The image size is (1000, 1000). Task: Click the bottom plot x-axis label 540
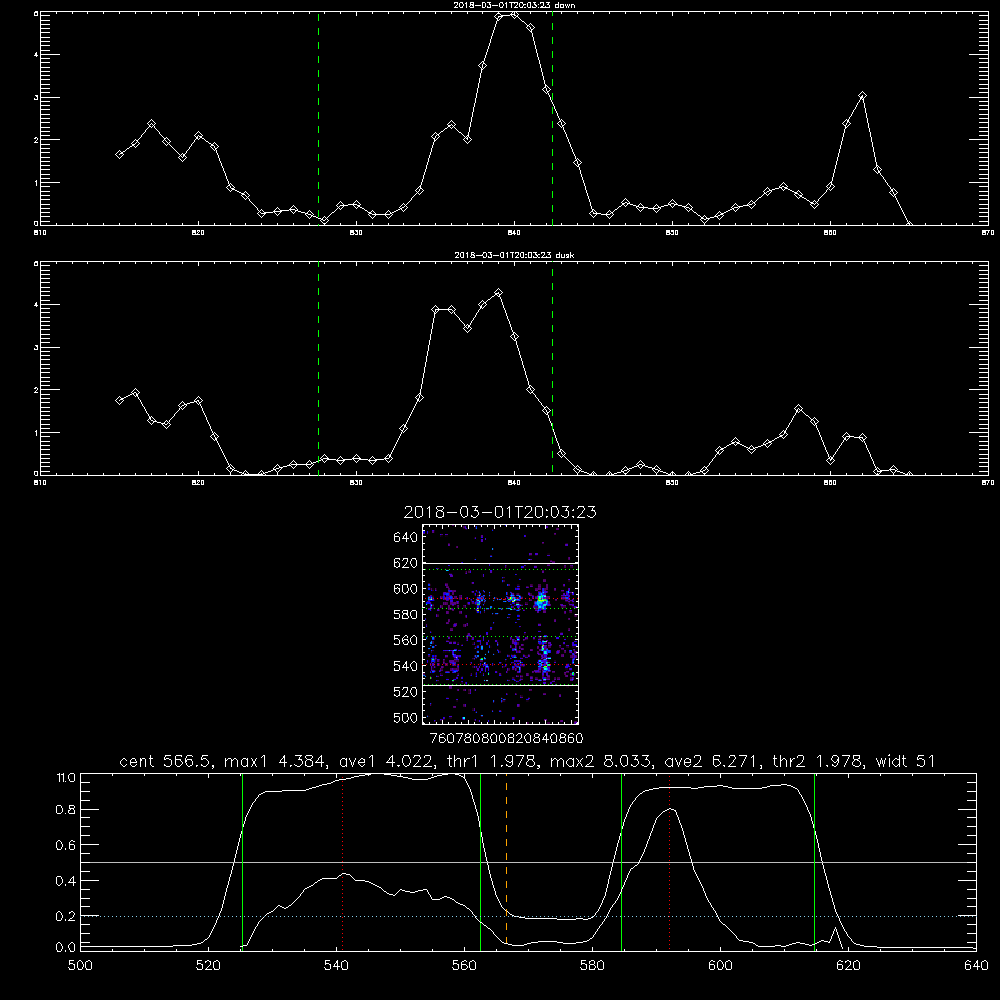336,965
